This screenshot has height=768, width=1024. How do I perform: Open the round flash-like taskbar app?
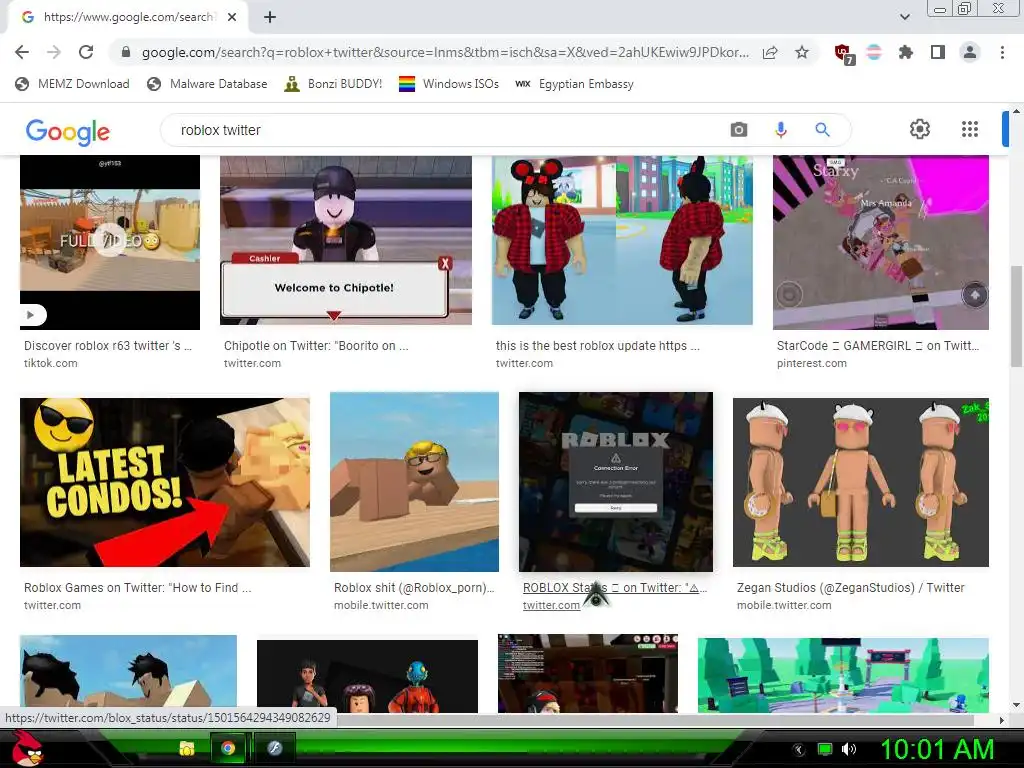point(274,748)
